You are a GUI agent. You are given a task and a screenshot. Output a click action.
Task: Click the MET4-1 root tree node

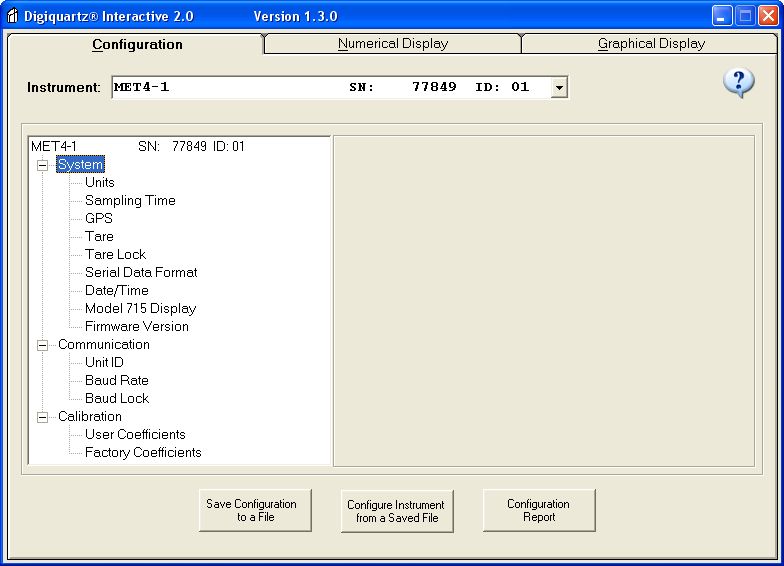point(138,146)
